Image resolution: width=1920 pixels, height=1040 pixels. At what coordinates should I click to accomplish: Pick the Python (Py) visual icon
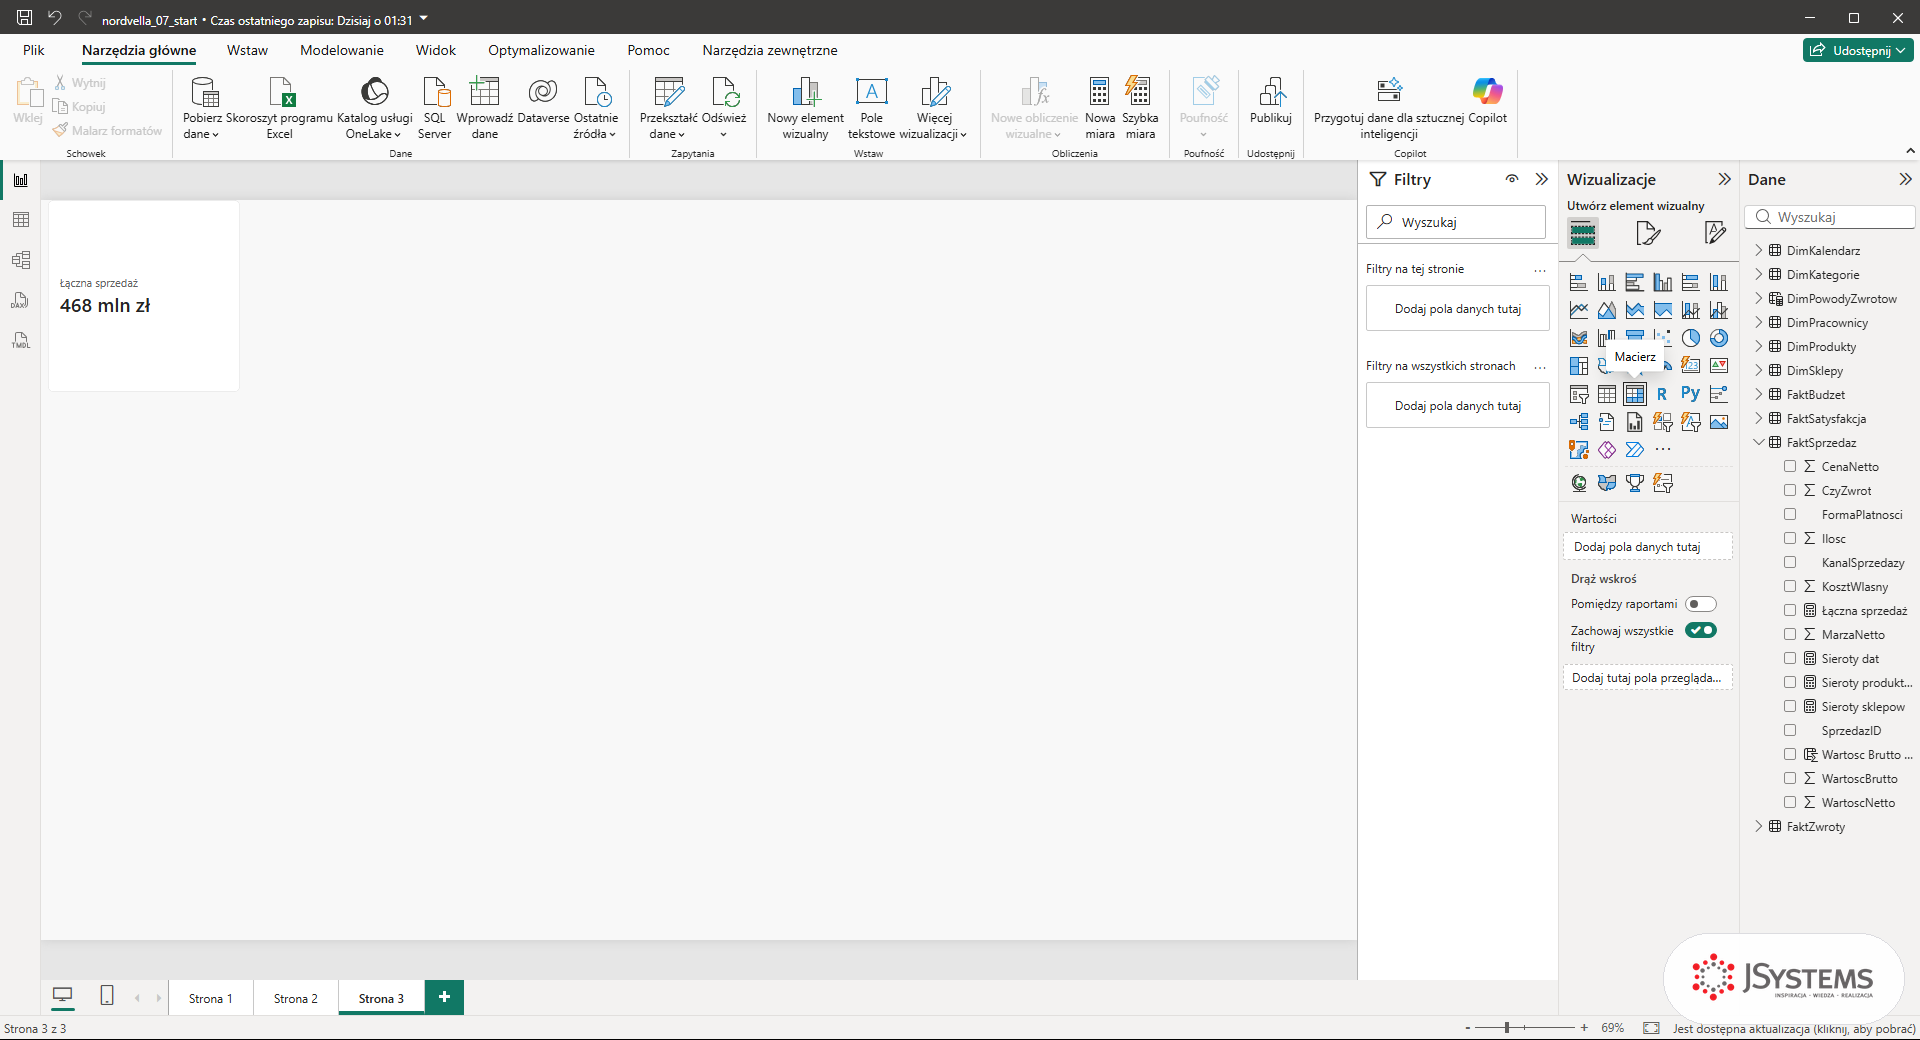(x=1690, y=394)
